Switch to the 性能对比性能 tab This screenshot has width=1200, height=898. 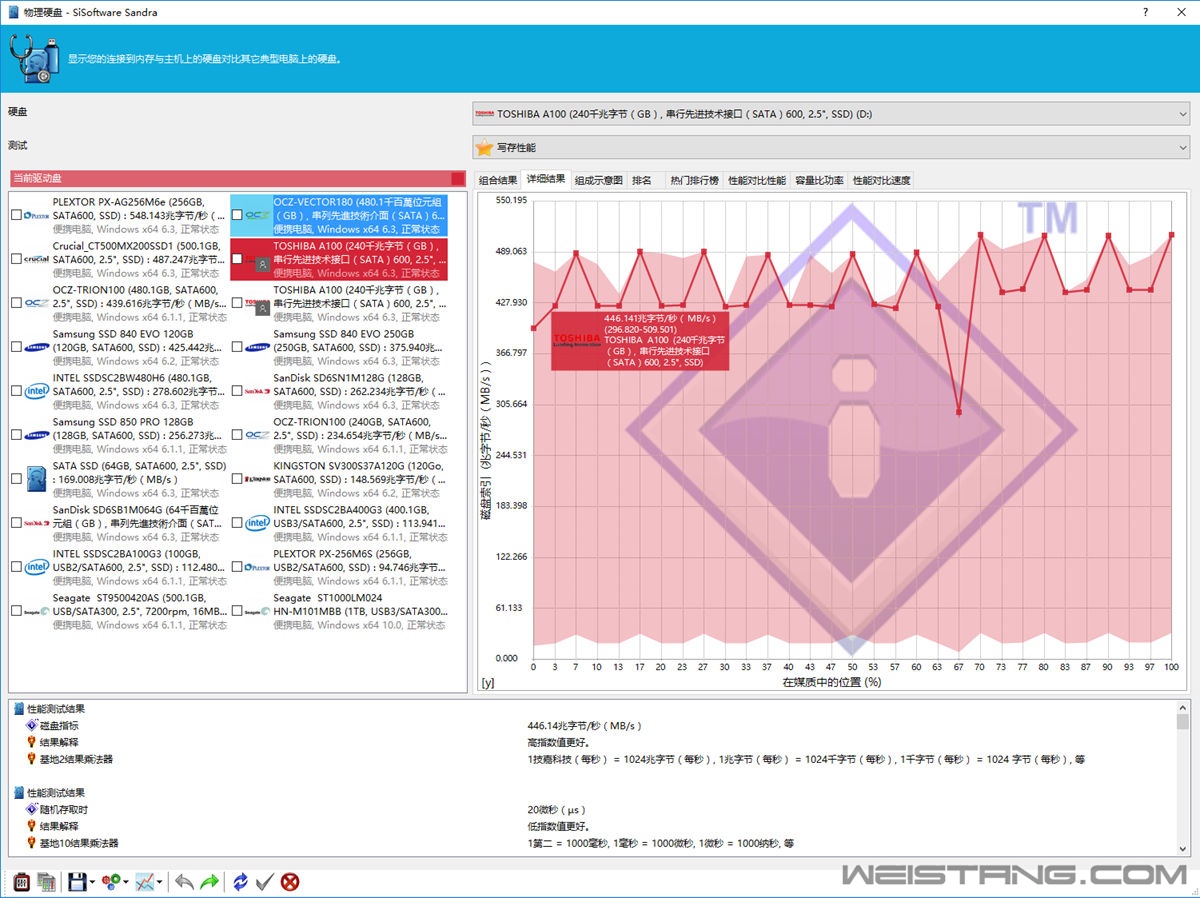[x=757, y=181]
